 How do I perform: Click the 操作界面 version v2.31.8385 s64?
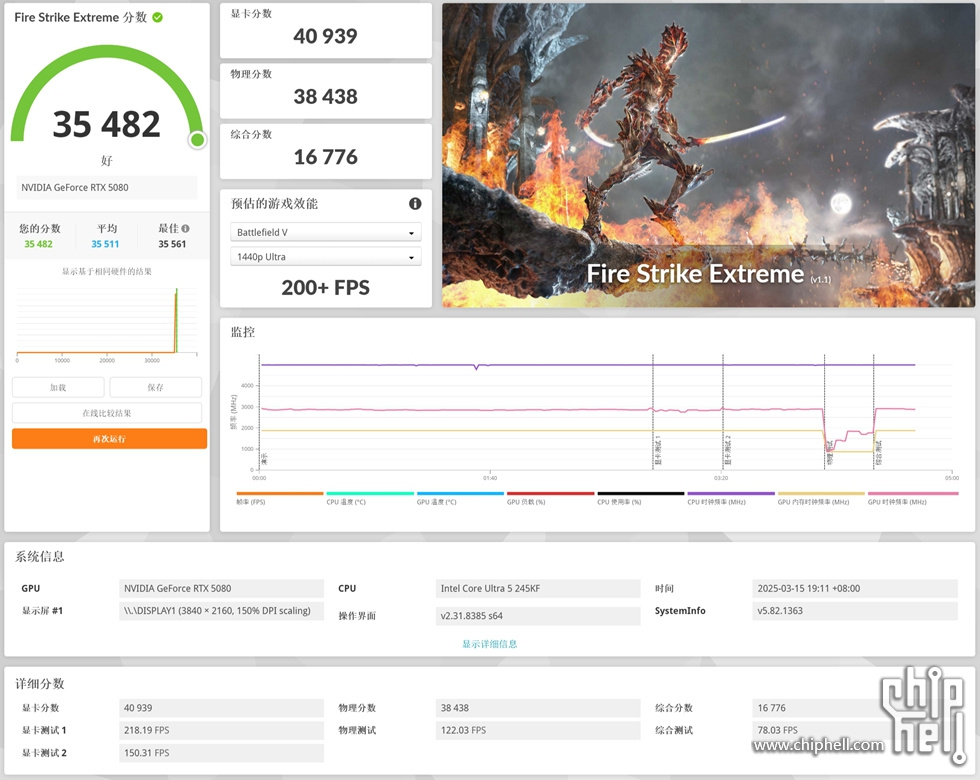(x=538, y=616)
